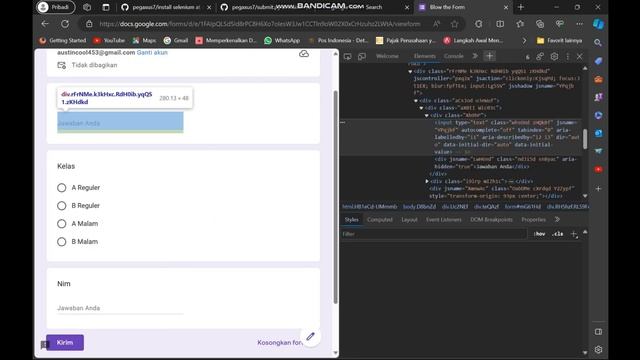Click the cloud saved status icon
The width and height of the screenshot is (640, 360).
pyautogui.click(x=304, y=54)
